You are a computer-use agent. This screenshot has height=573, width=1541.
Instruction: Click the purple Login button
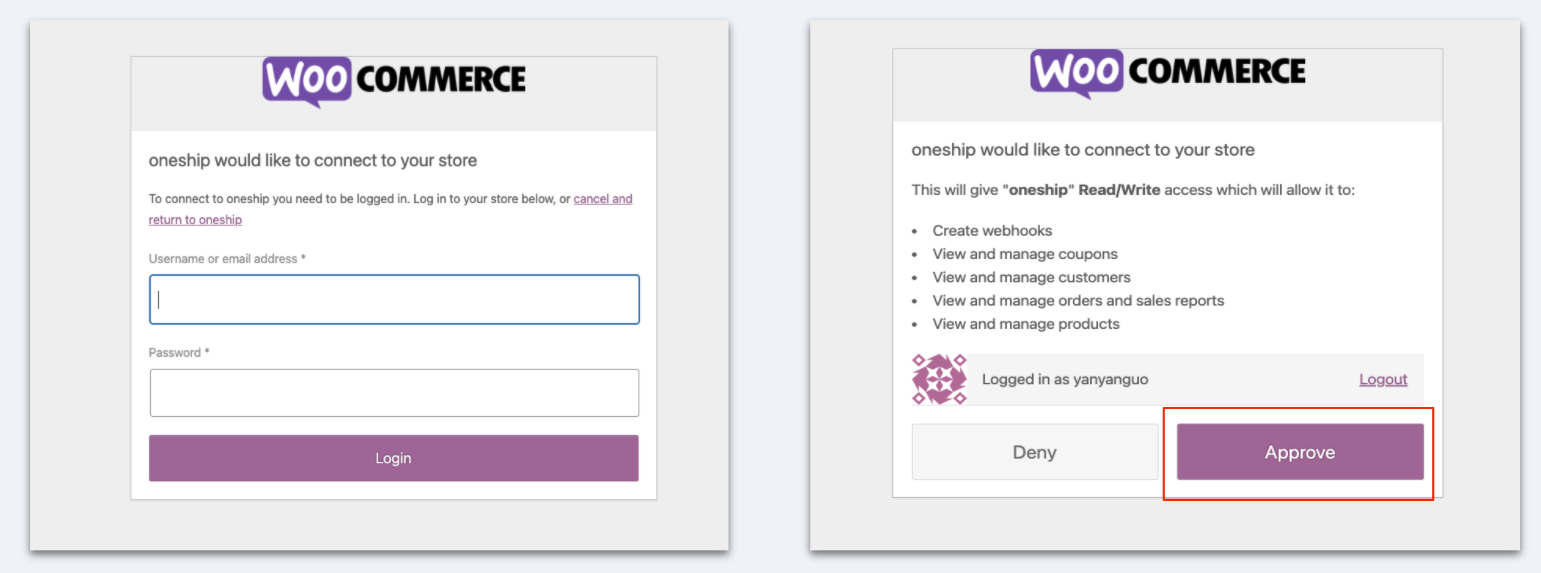point(394,458)
